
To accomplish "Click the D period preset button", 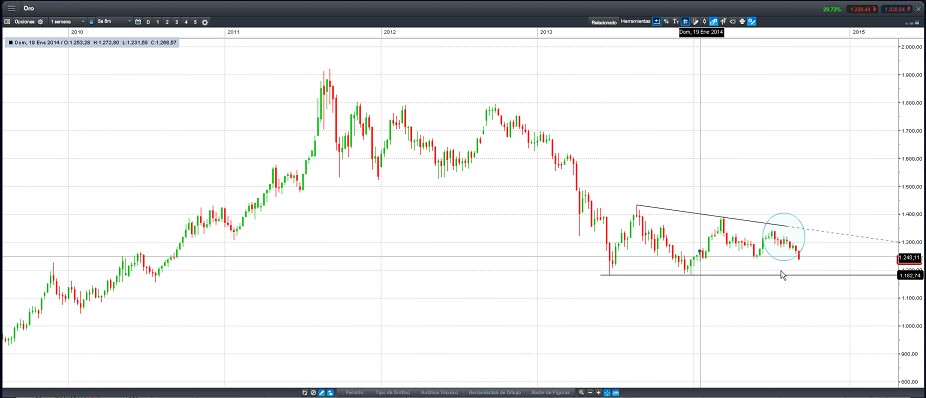I will click(x=148, y=22).
